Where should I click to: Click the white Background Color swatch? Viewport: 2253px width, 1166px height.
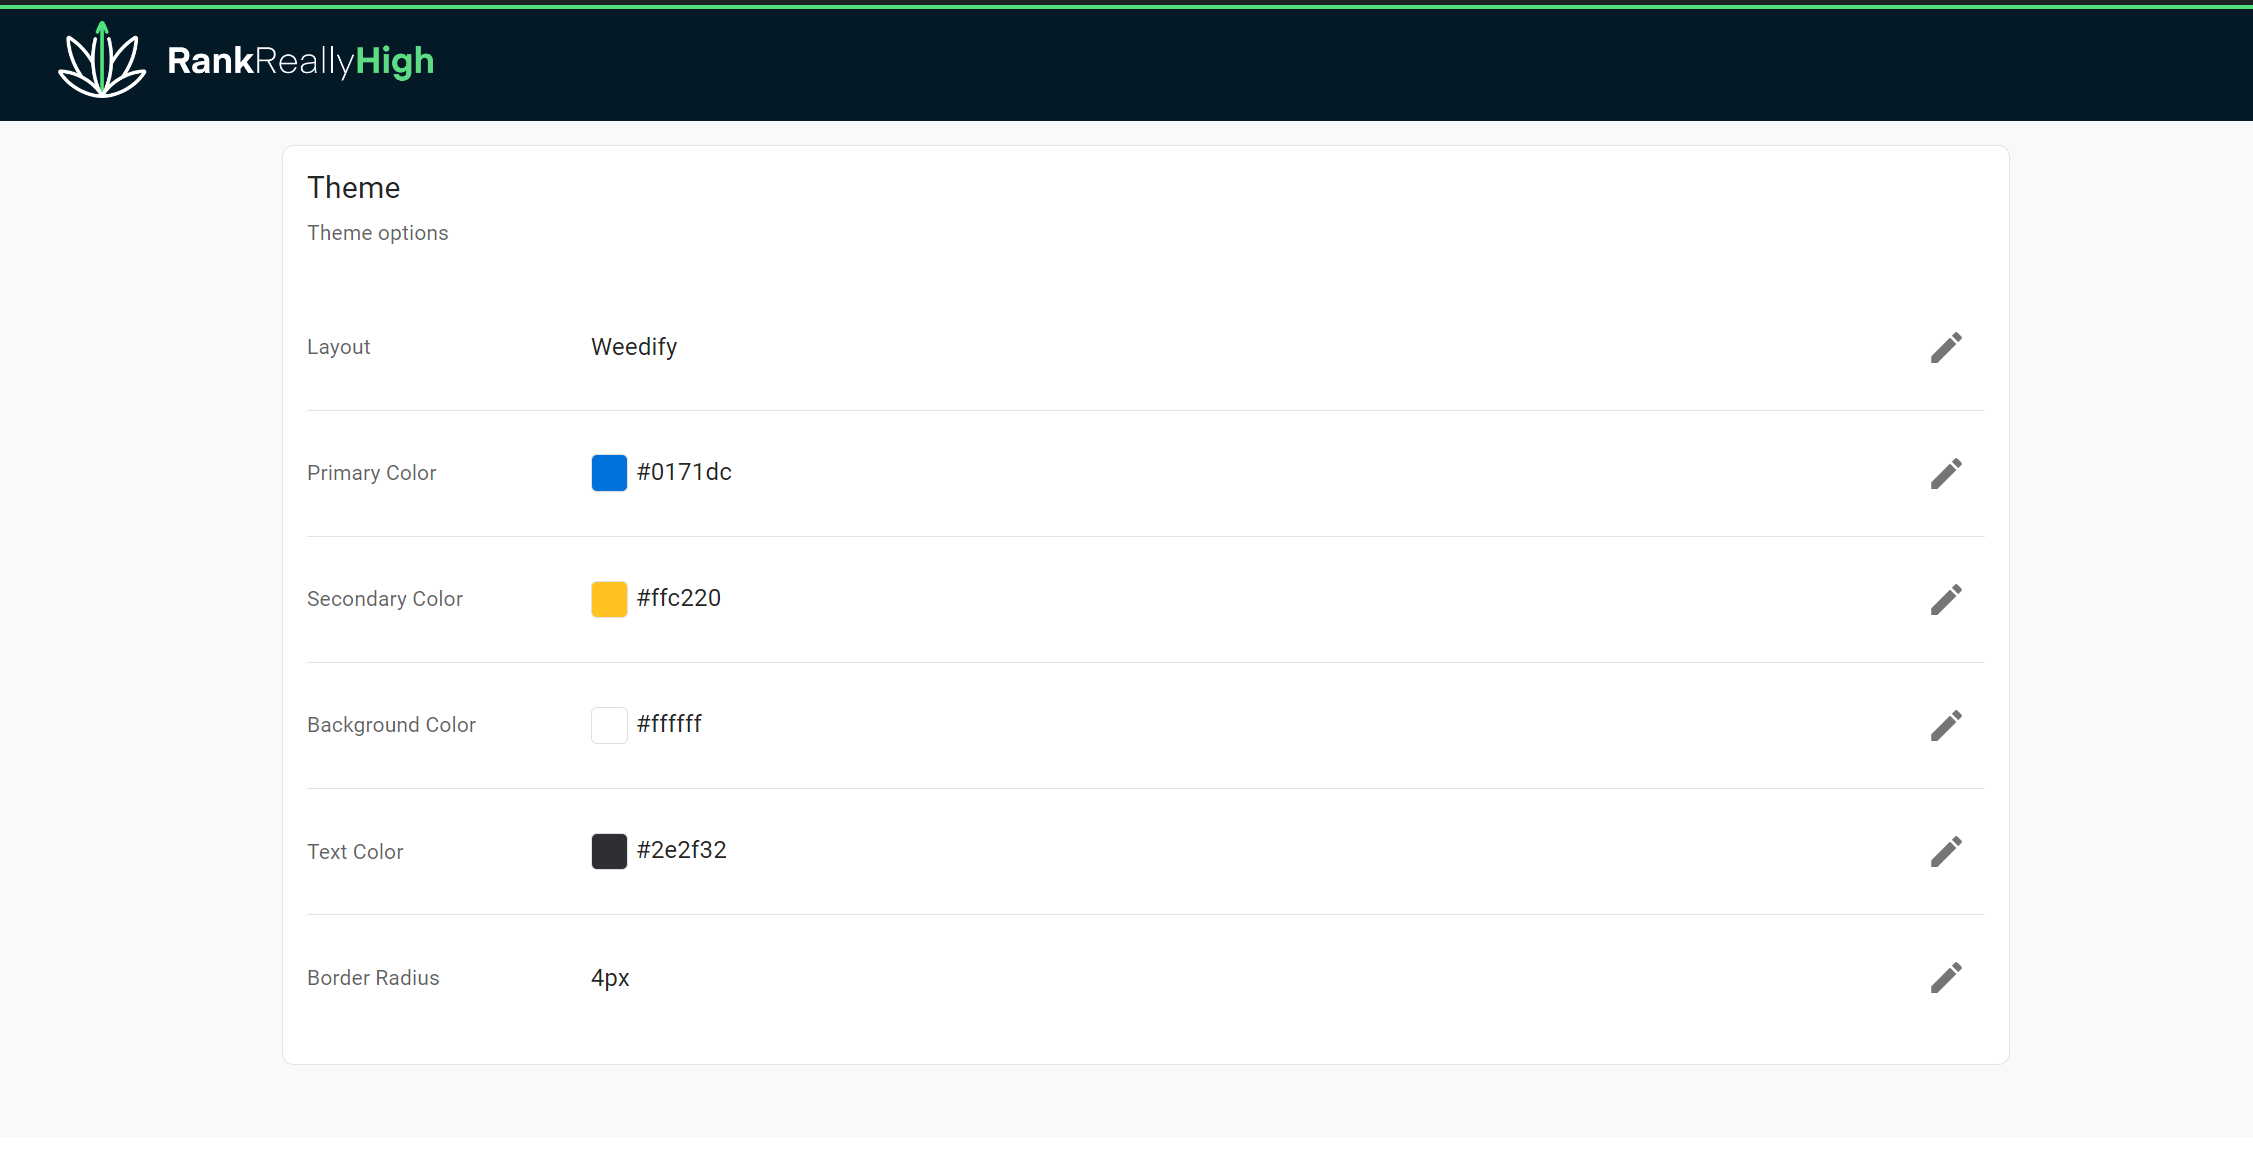tap(609, 725)
